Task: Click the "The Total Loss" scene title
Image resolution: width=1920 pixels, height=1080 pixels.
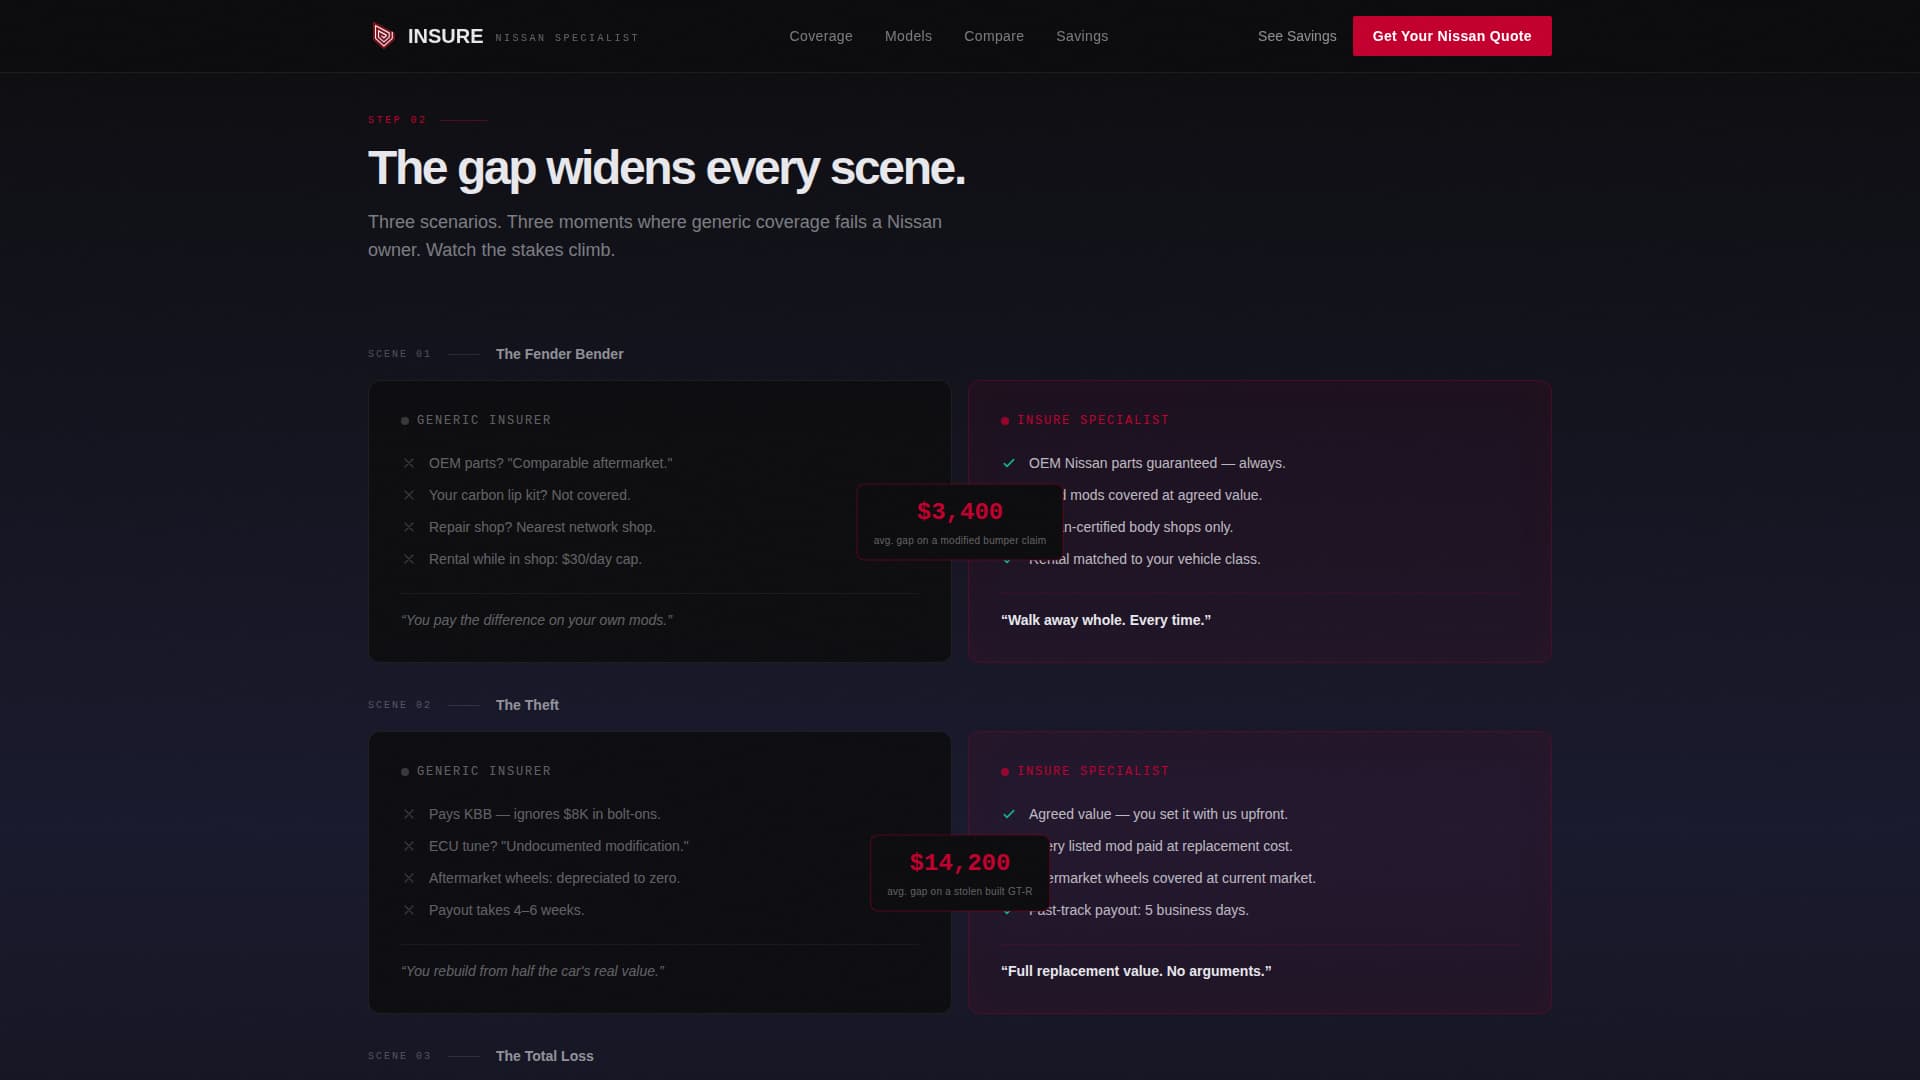Action: click(544, 1056)
